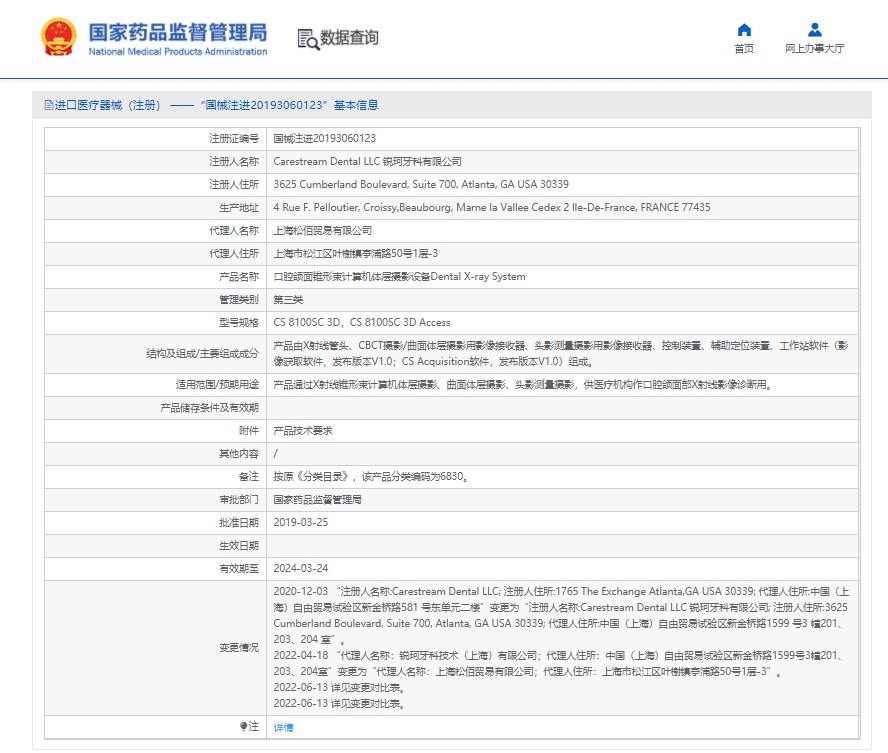Select agent address 上海市松江区叶榭镇
This screenshot has height=753, width=888.
pyautogui.click(x=355, y=254)
